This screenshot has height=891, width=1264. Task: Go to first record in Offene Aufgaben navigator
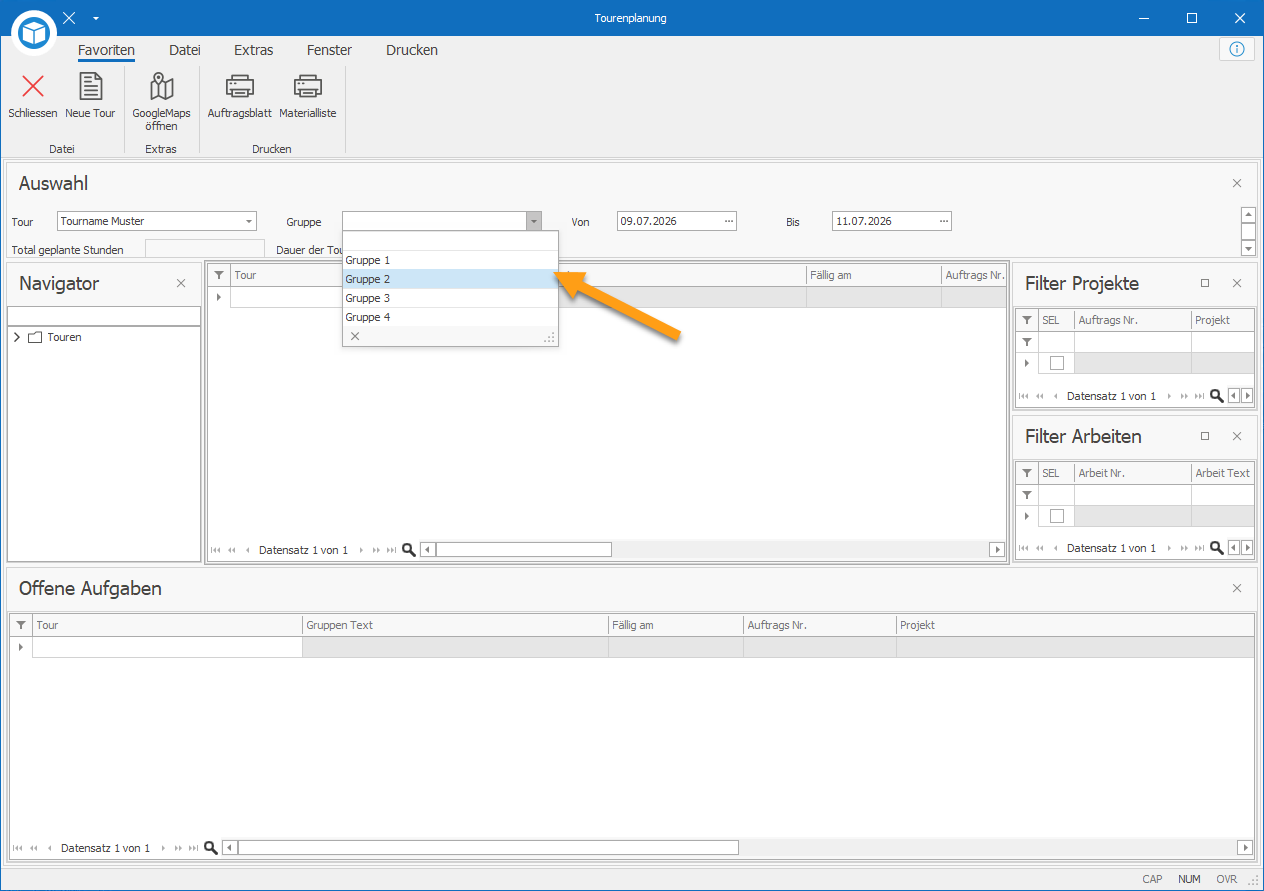point(17,848)
